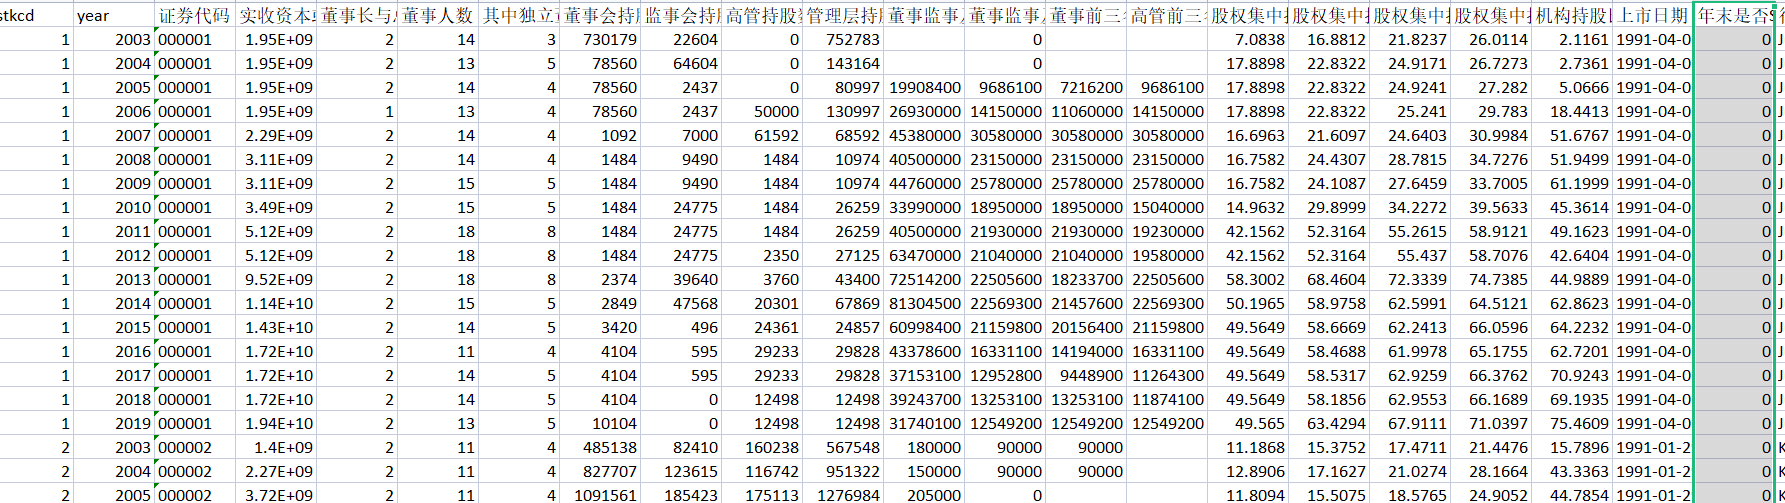The width and height of the screenshot is (1785, 503).
Task: Click the cell with value 485138
Action: [600, 447]
